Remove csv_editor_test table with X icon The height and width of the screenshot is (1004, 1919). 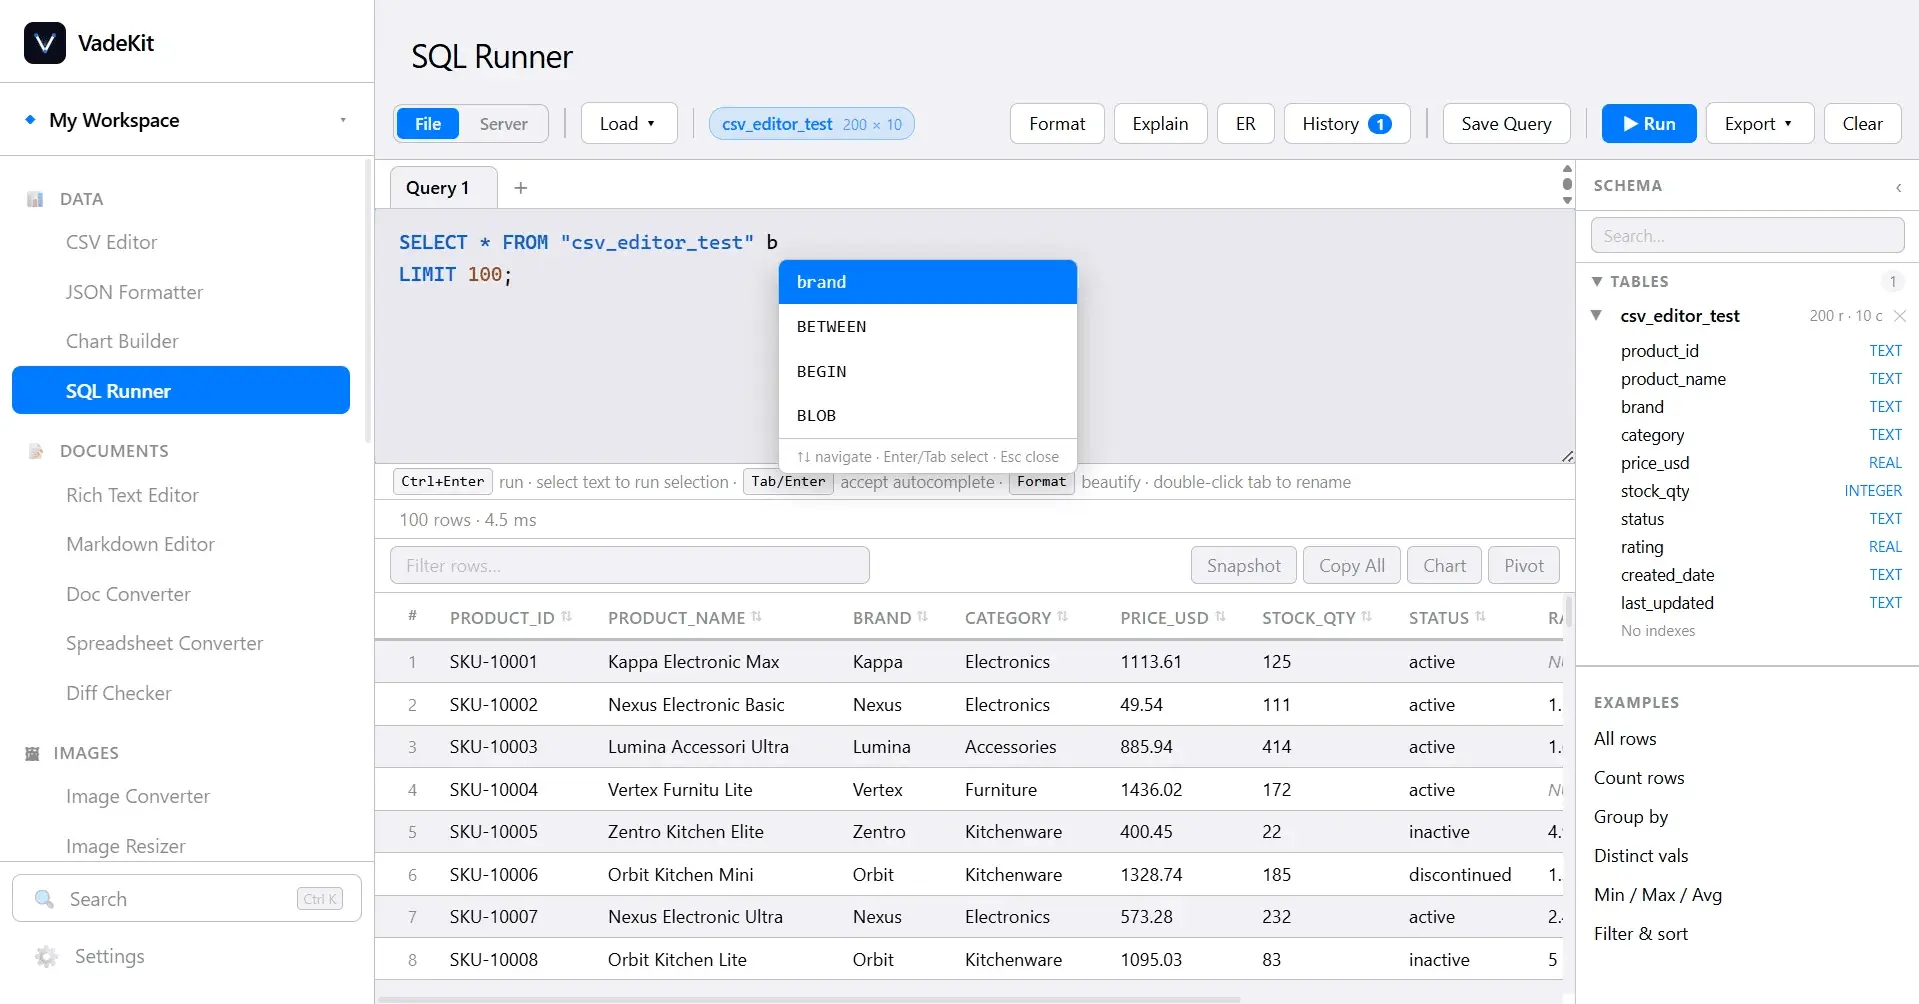1900,316
